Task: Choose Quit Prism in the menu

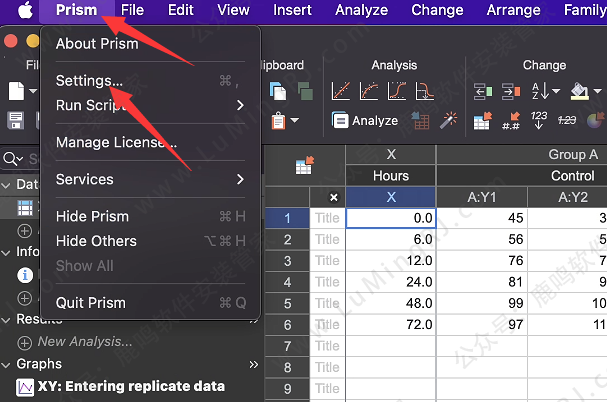Action: (91, 303)
